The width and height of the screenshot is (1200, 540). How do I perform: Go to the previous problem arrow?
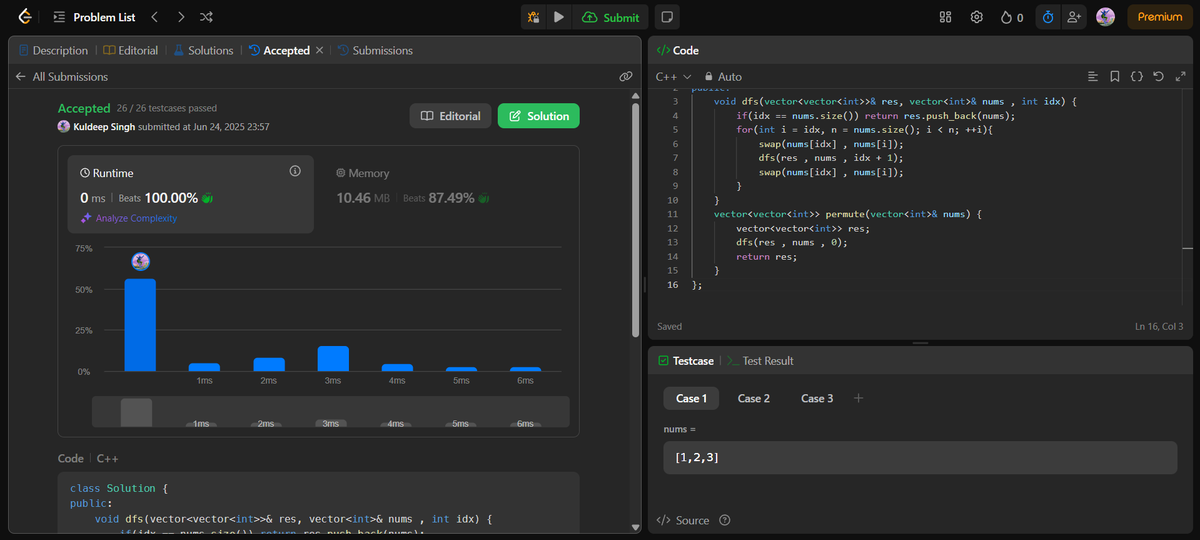154,17
